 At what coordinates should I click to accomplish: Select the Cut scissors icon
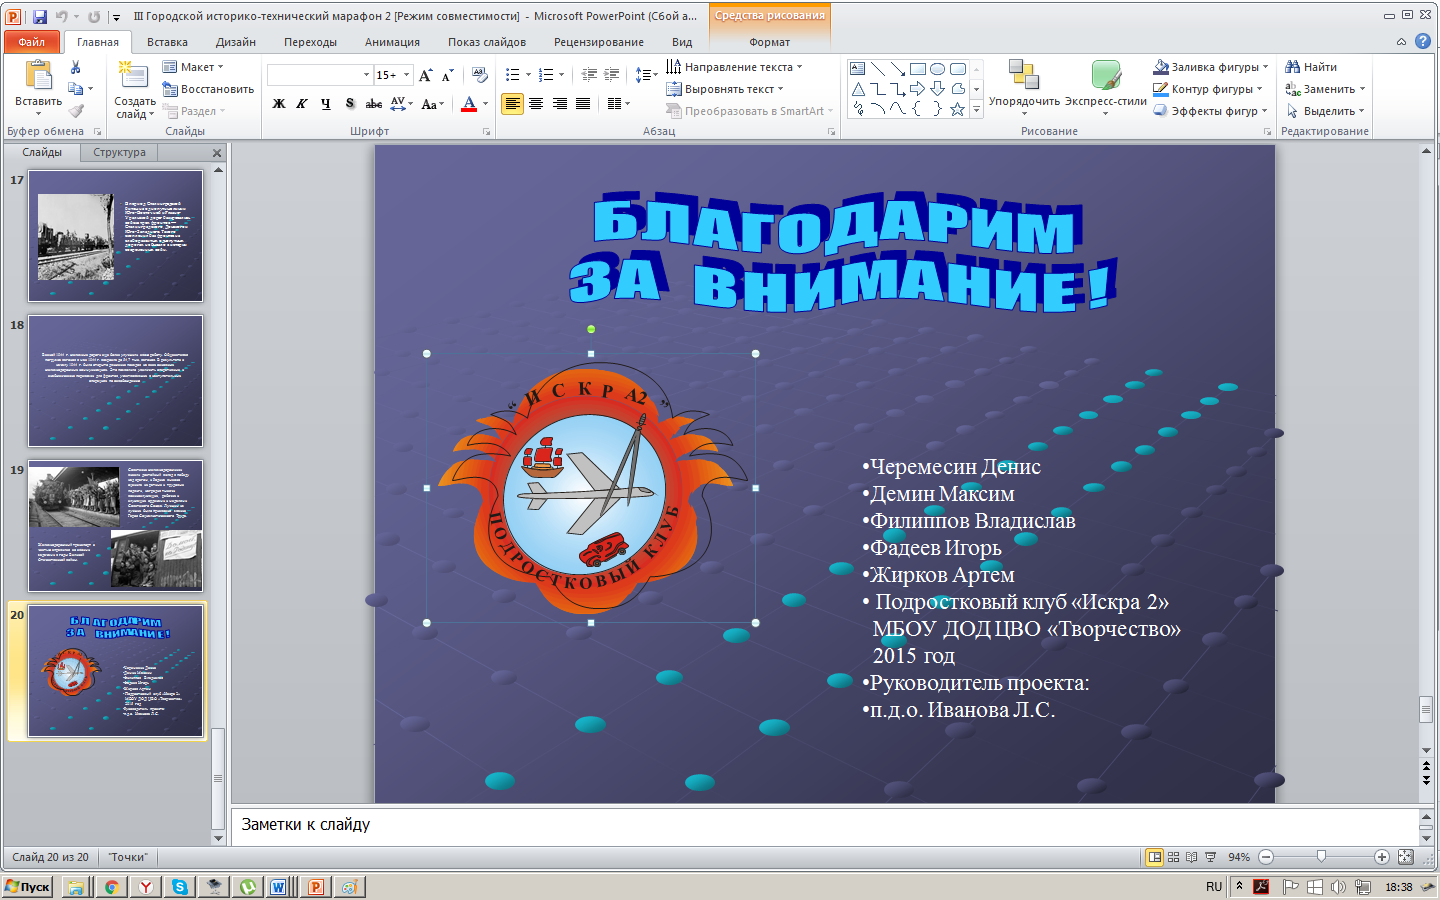(75, 67)
